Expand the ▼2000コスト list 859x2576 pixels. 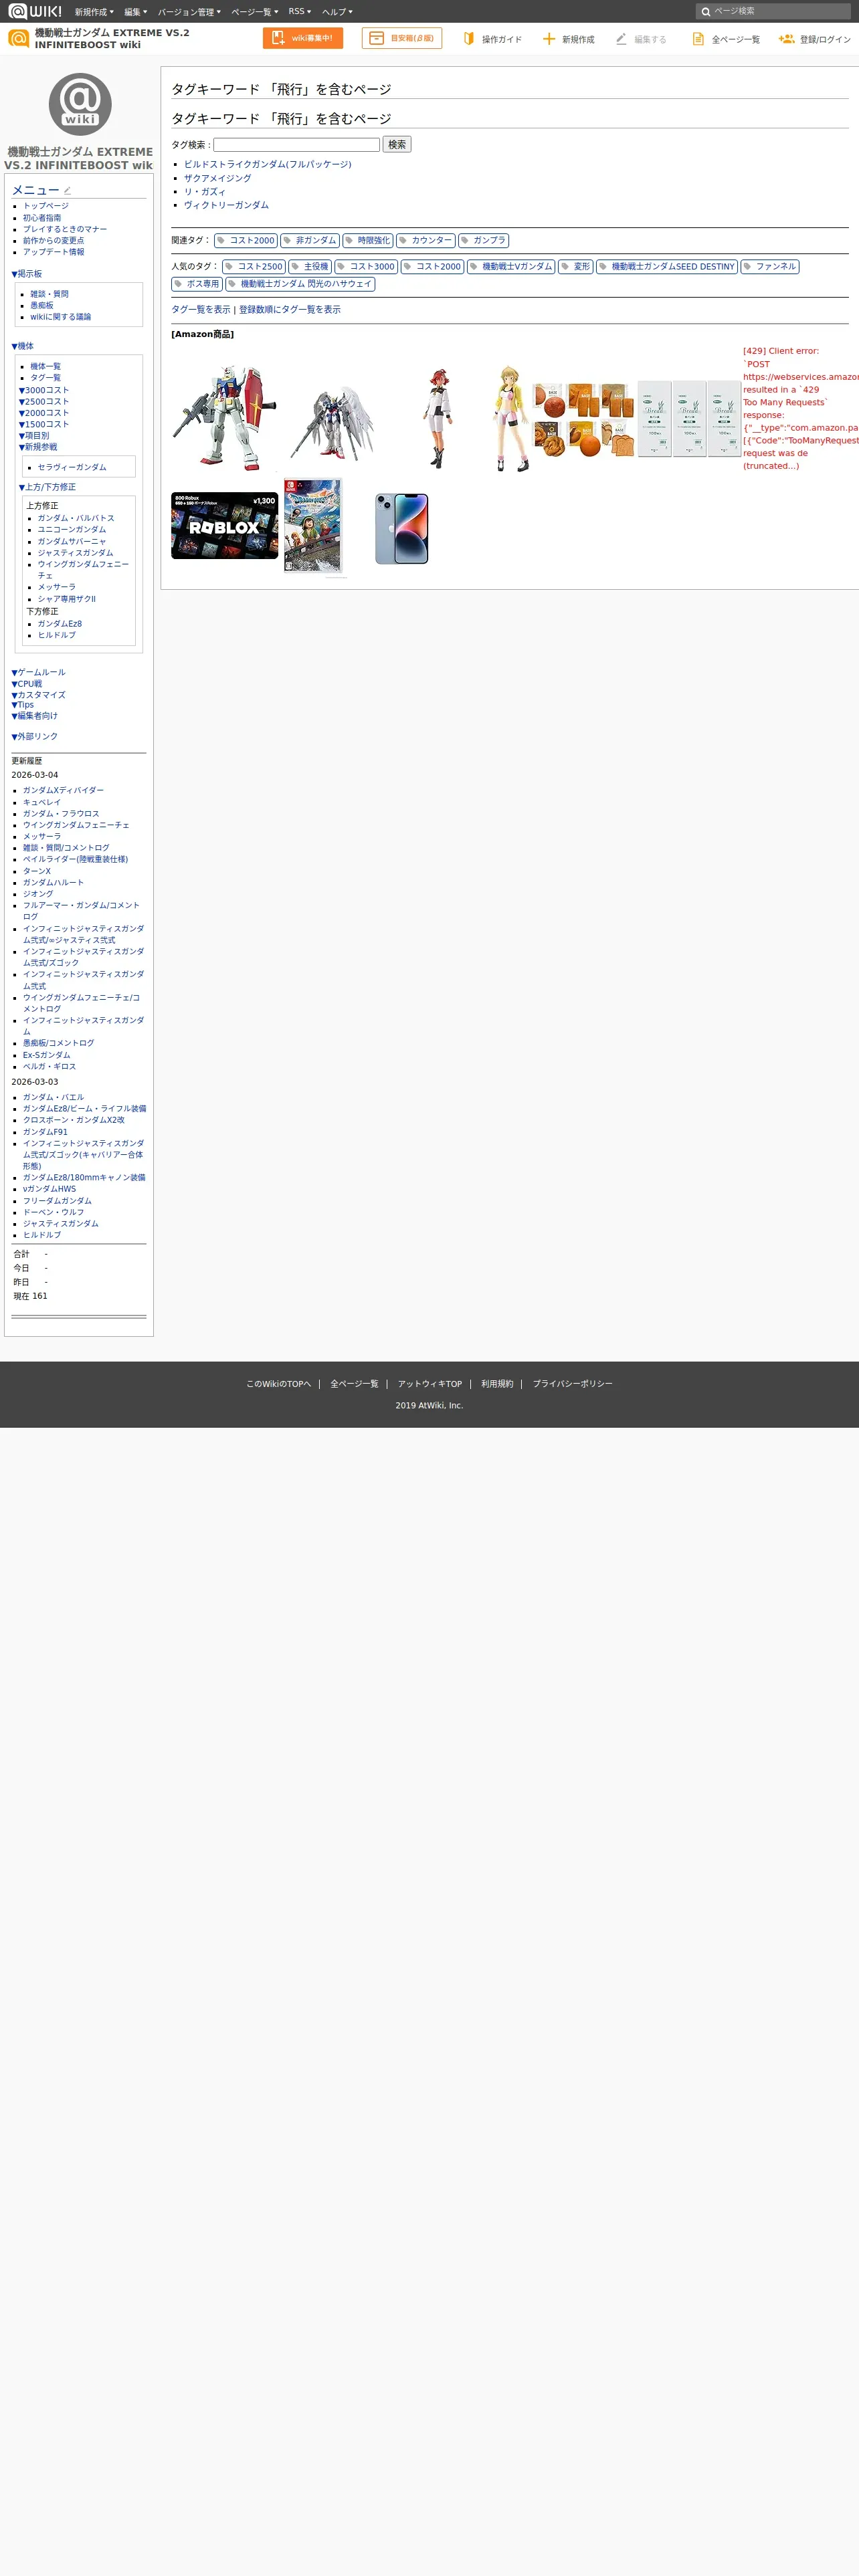pos(44,413)
